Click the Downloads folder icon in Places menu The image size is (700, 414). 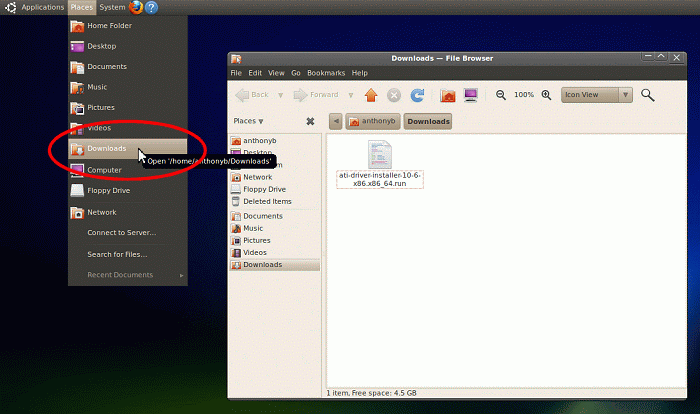pos(77,149)
